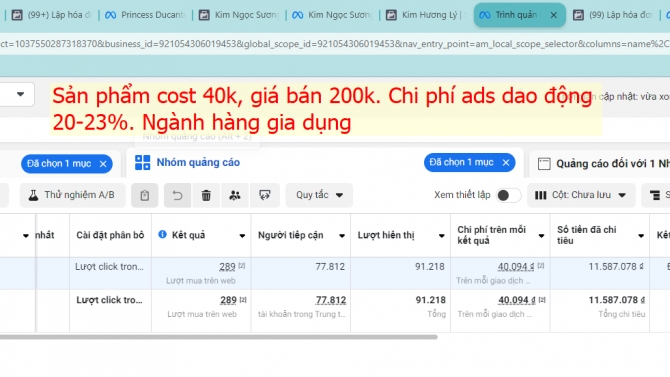Image resolution: width=670 pixels, height=377 pixels.
Task: Switch to the Princess Ducante browser tab
Action: coord(145,15)
